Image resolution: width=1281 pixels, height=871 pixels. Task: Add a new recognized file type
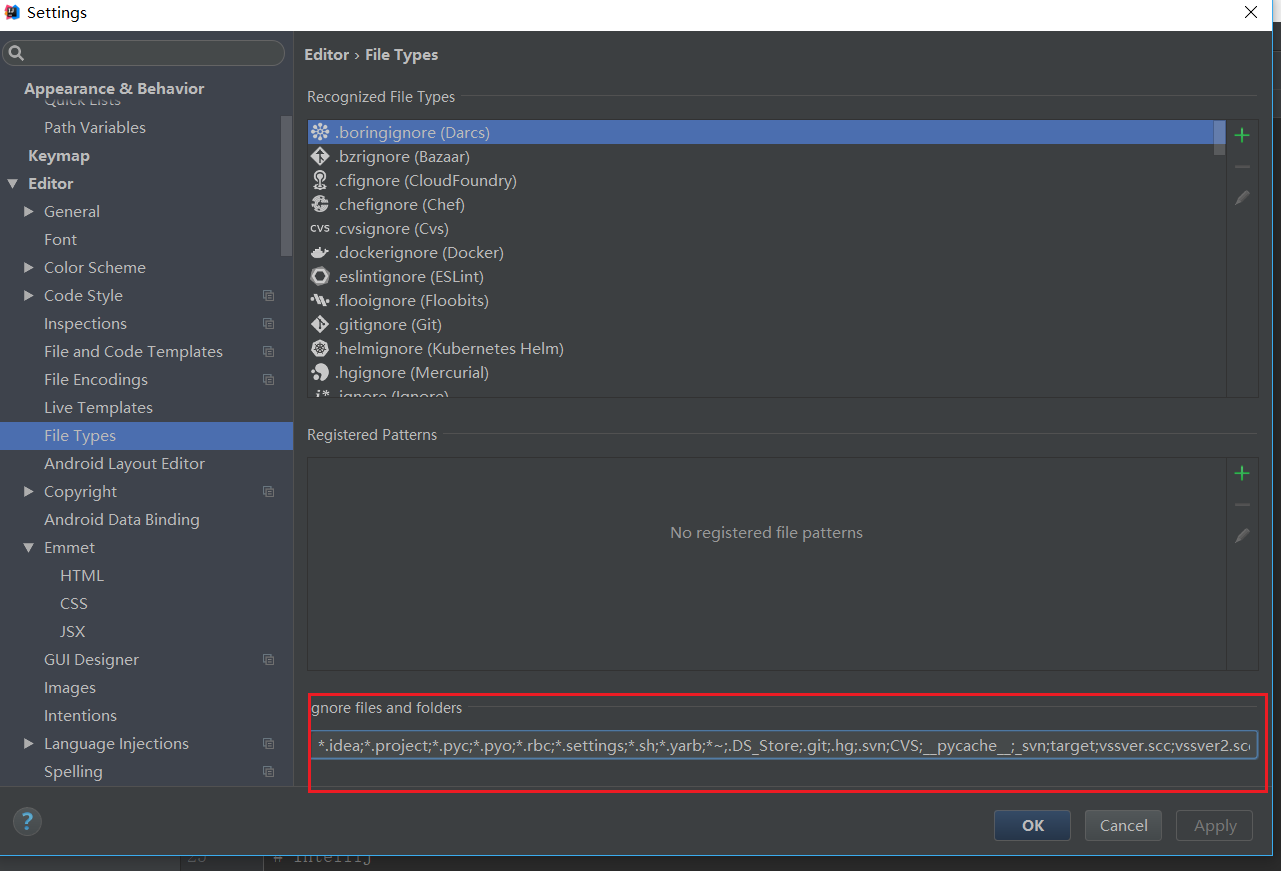[x=1242, y=135]
